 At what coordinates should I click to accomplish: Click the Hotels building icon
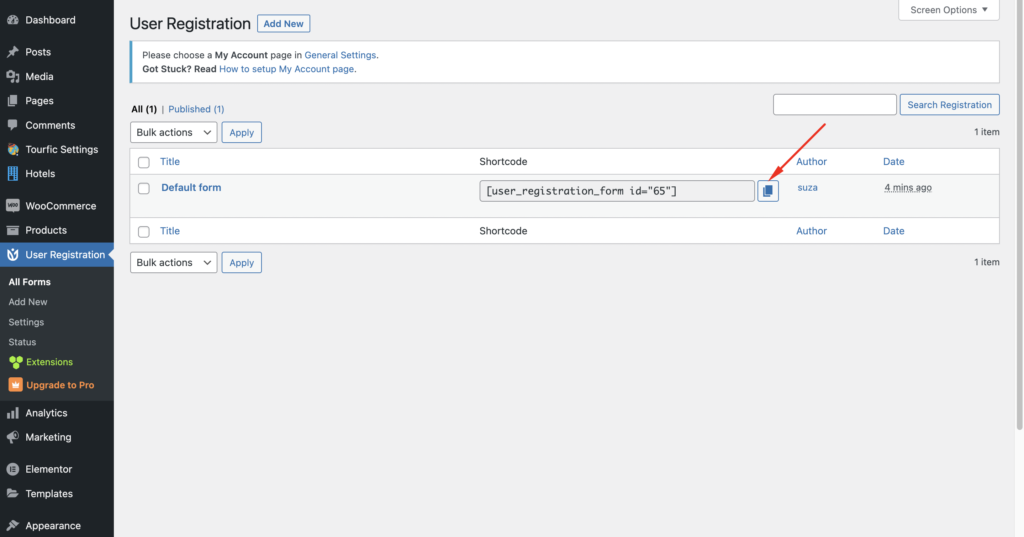tap(12, 173)
